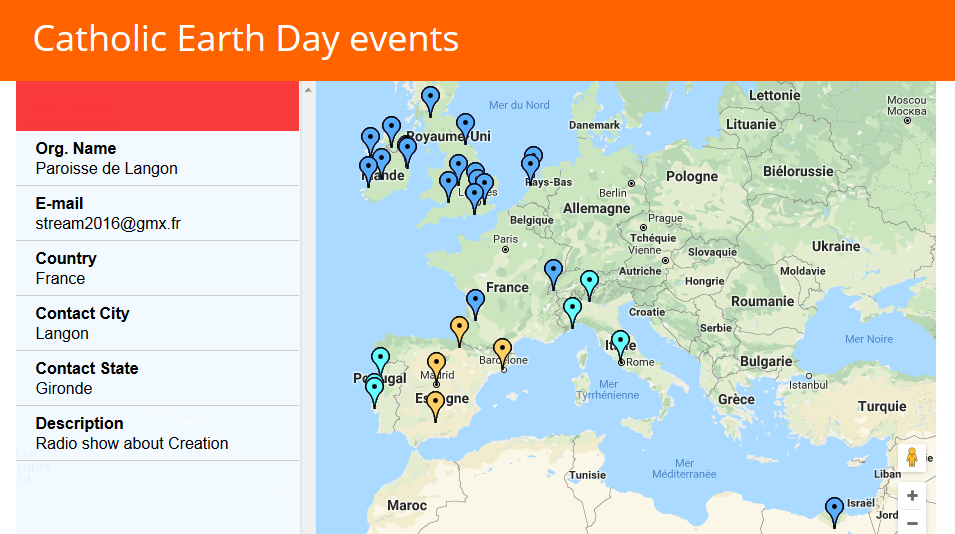The image size is (955, 534).
Task: Open the orange marker at Barcelona
Action: (x=502, y=351)
